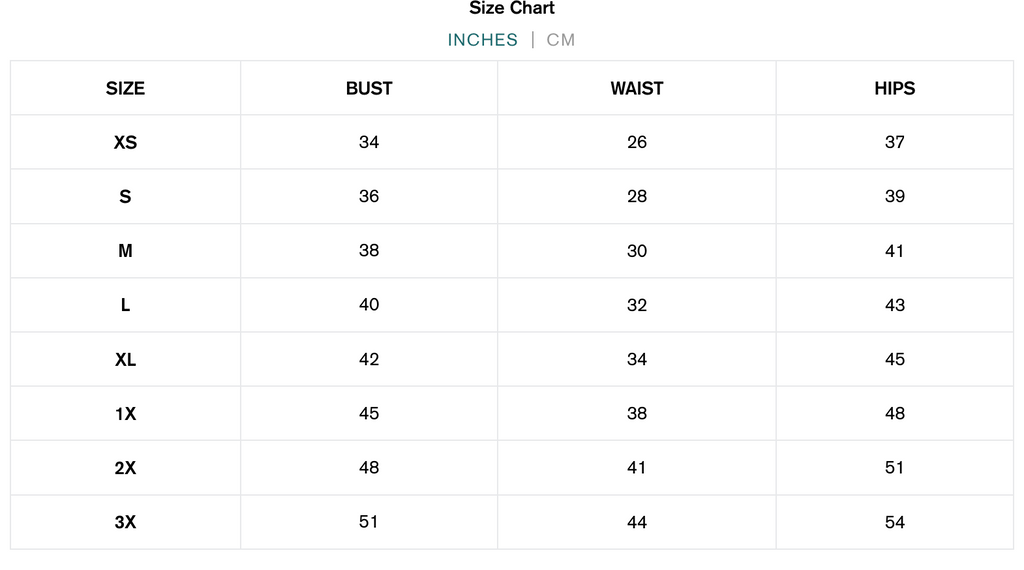The height and width of the screenshot is (570, 1024).
Task: Select the XS size row label
Action: tap(125, 142)
